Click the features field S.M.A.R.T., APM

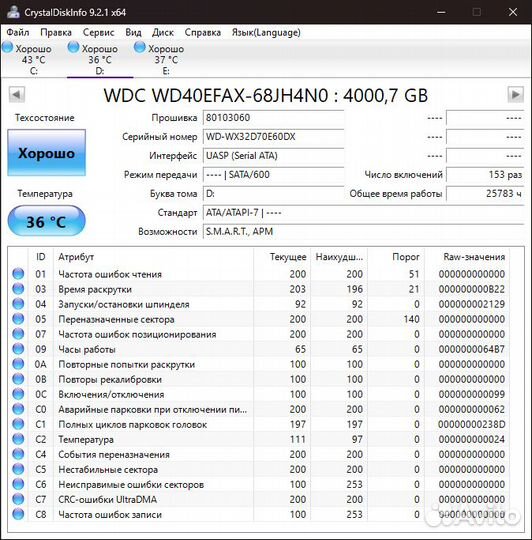click(364, 232)
